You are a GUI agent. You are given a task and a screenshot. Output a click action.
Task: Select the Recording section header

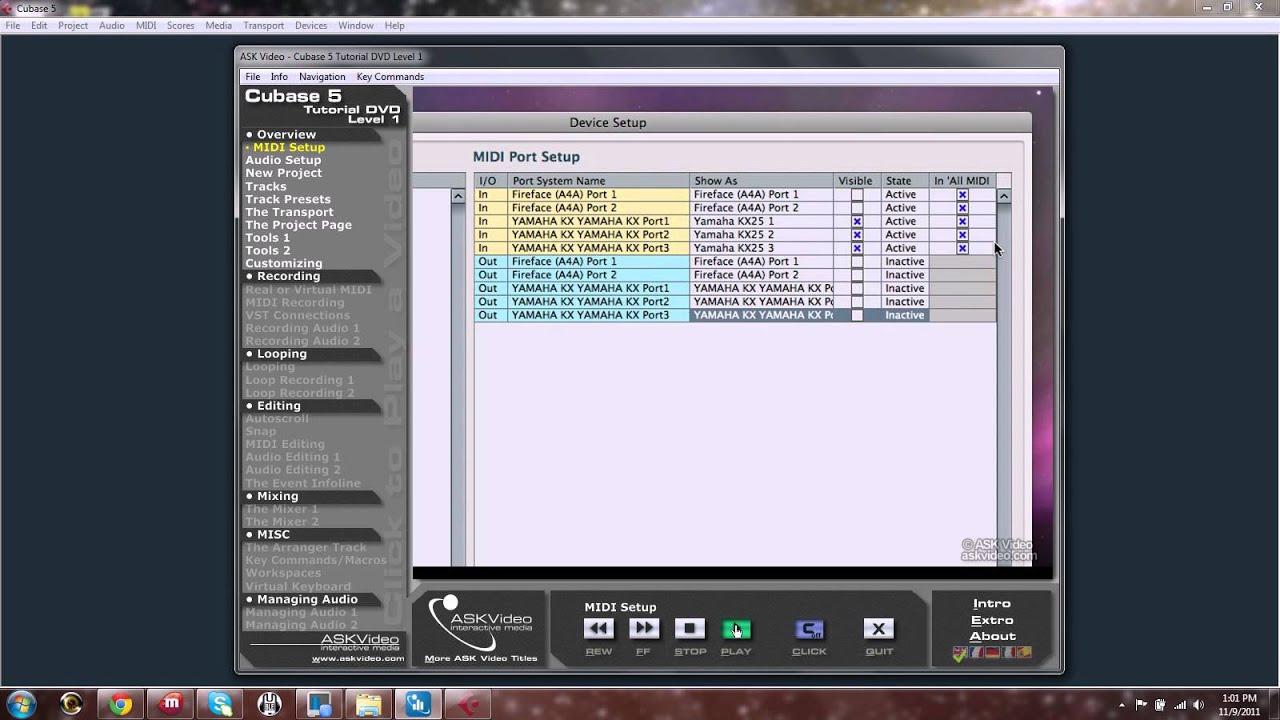pos(288,276)
